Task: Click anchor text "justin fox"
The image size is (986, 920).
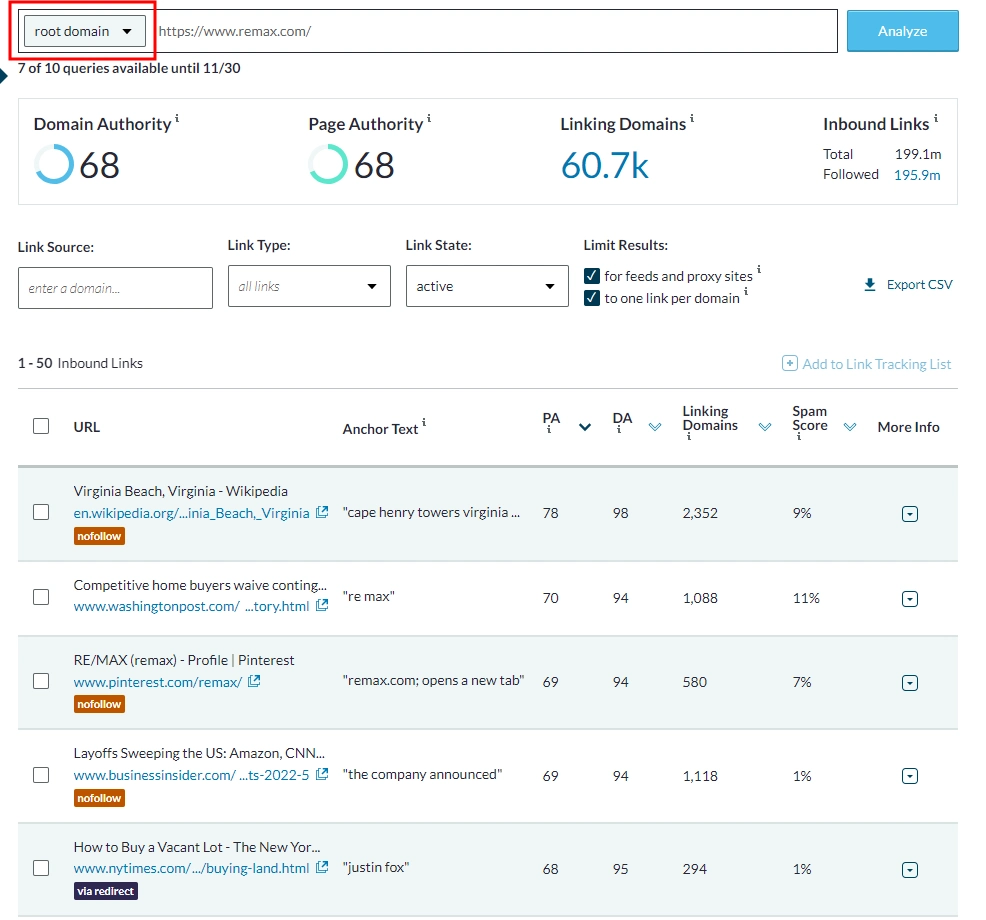Action: coord(376,867)
